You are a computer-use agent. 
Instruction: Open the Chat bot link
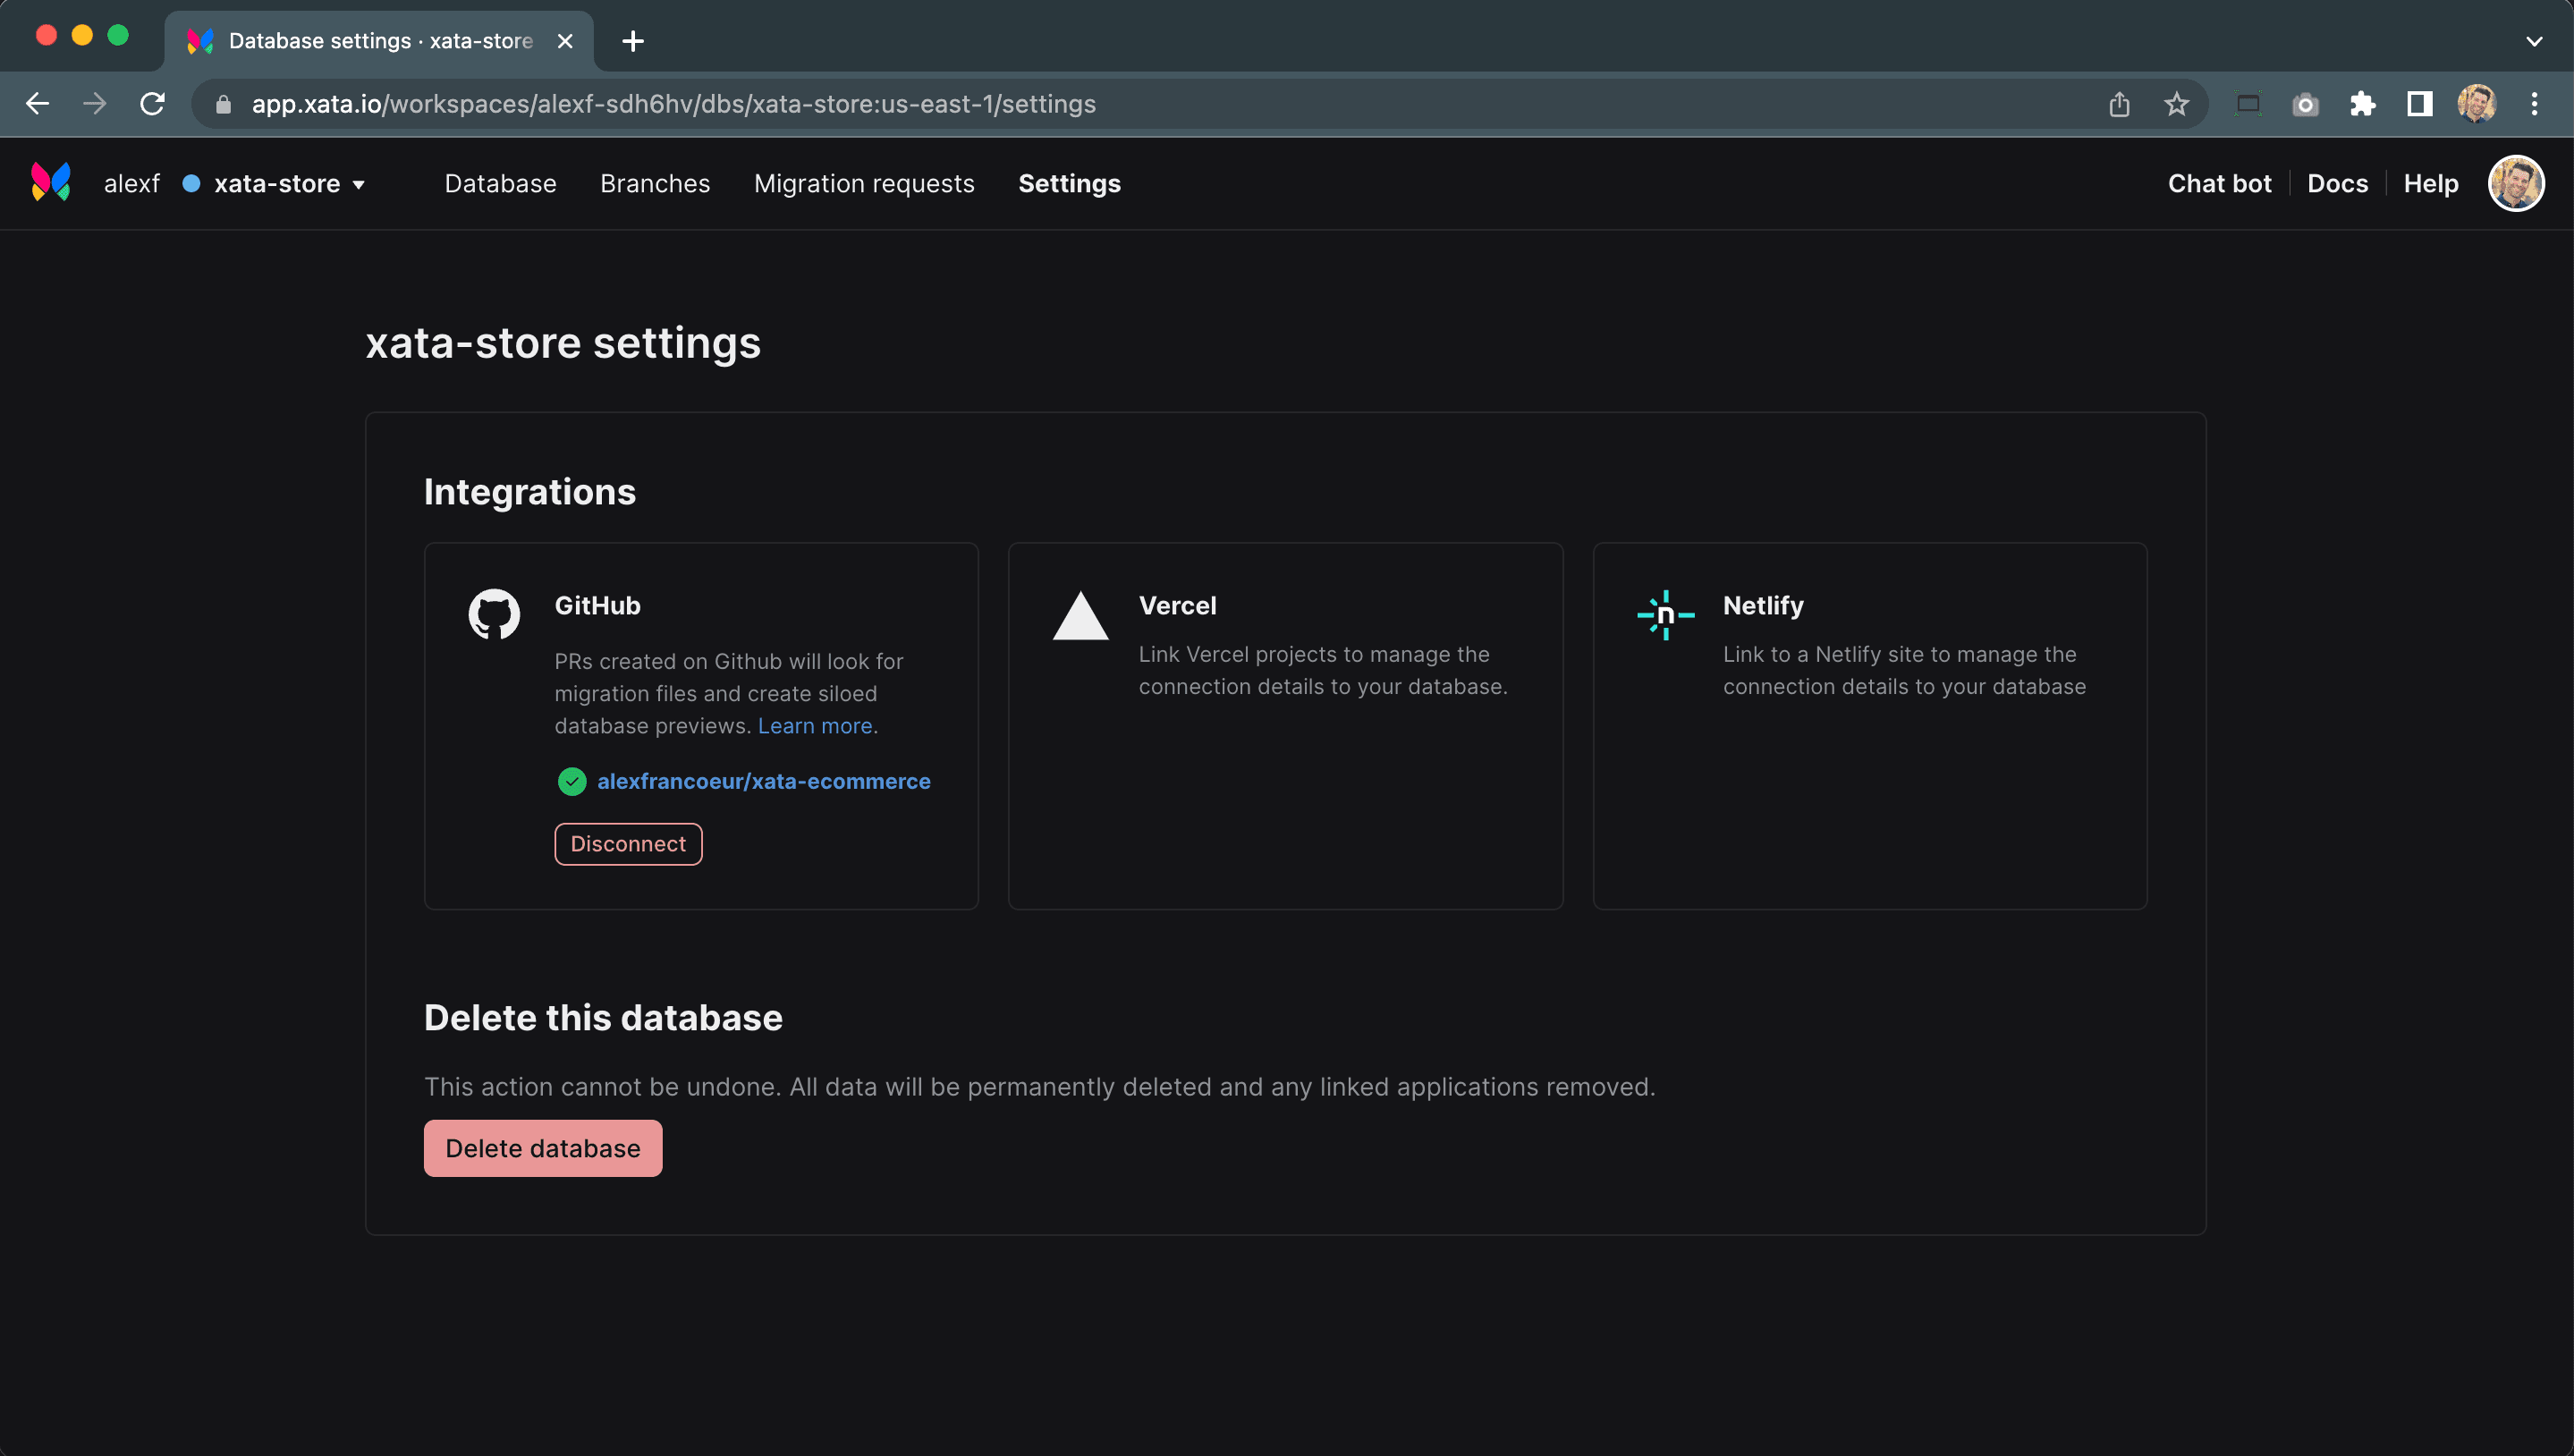[x=2219, y=184]
